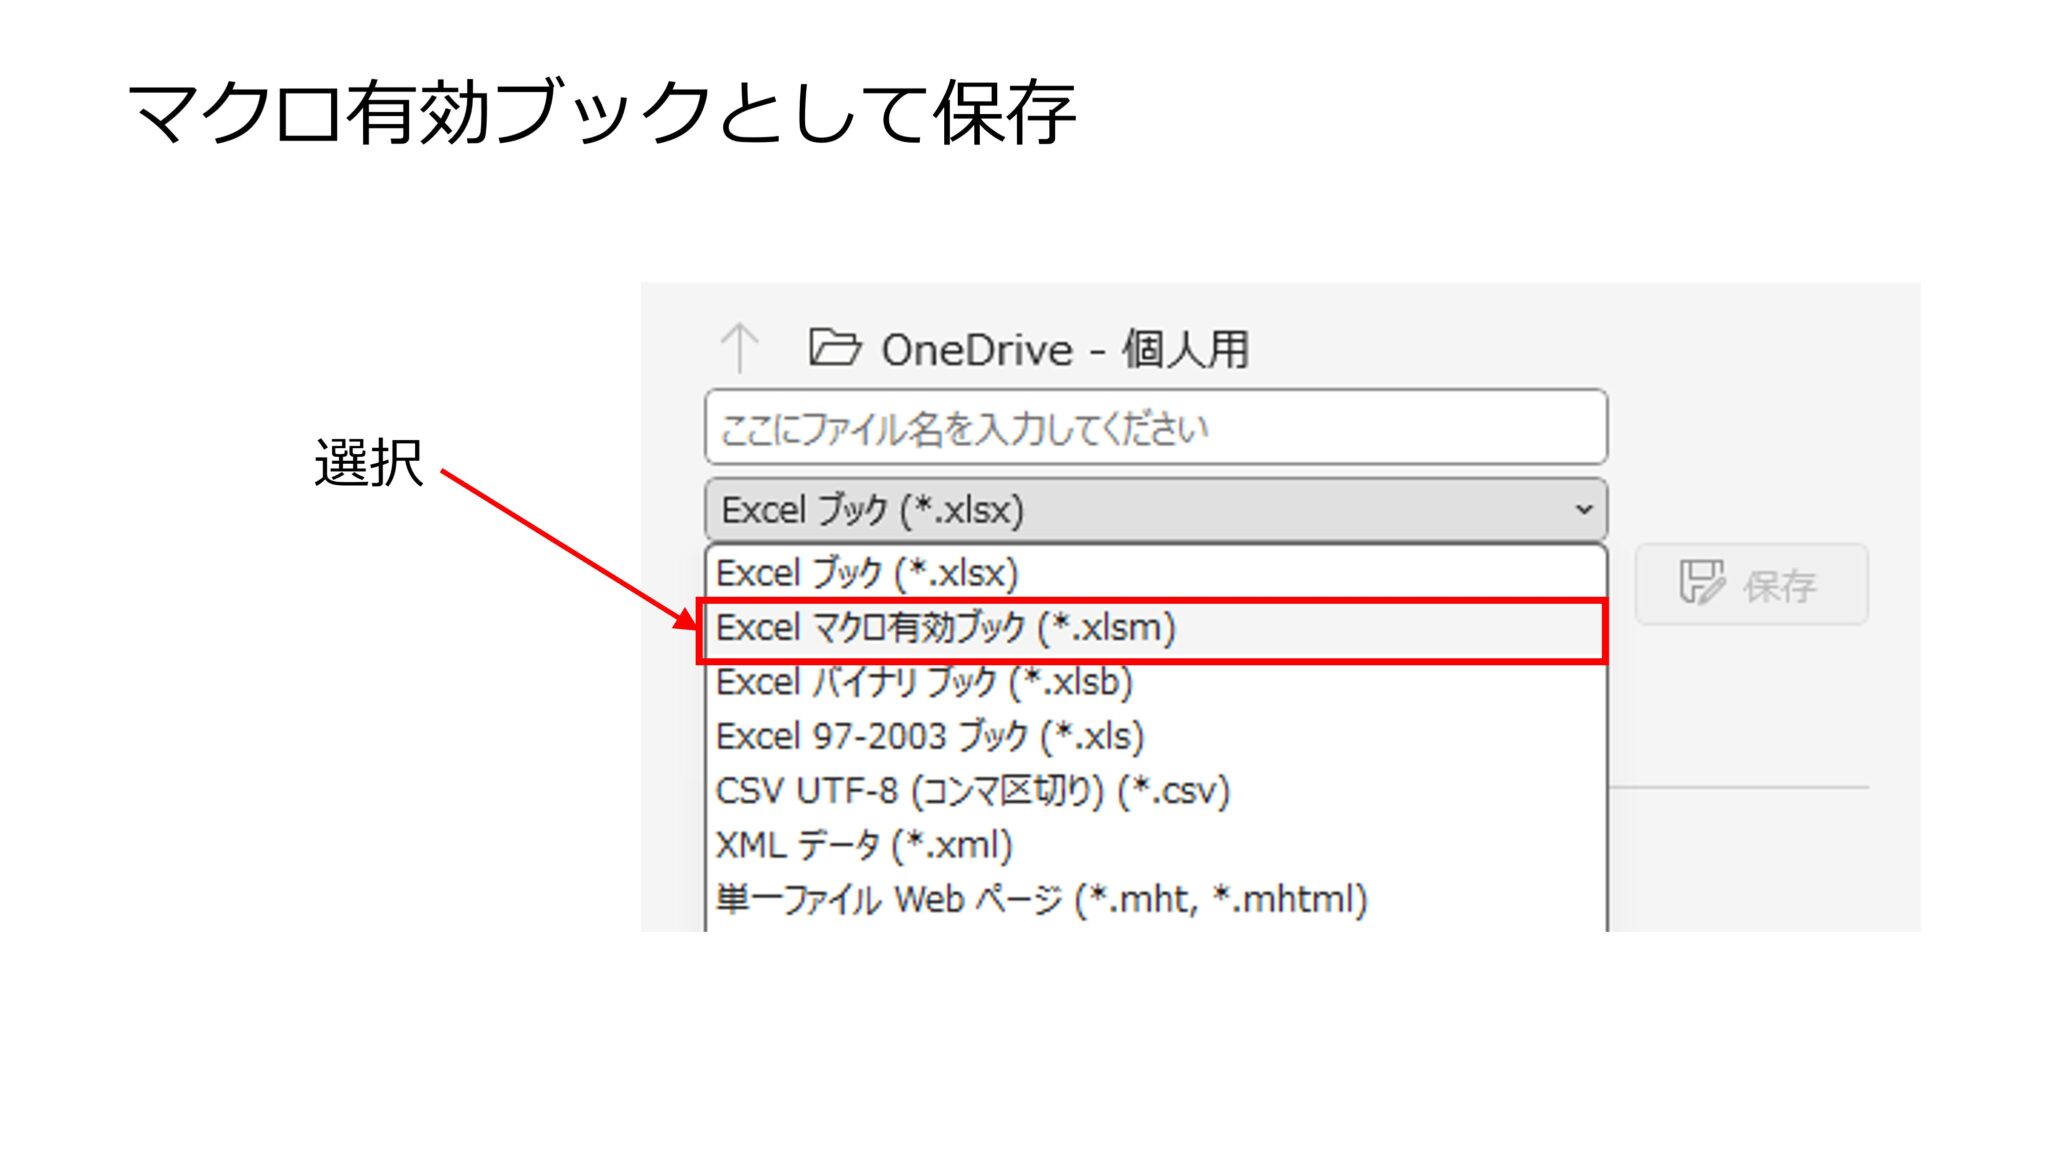Select CSV UTF-8 (コンマ区切り) format
2048x1152 pixels.
974,790
